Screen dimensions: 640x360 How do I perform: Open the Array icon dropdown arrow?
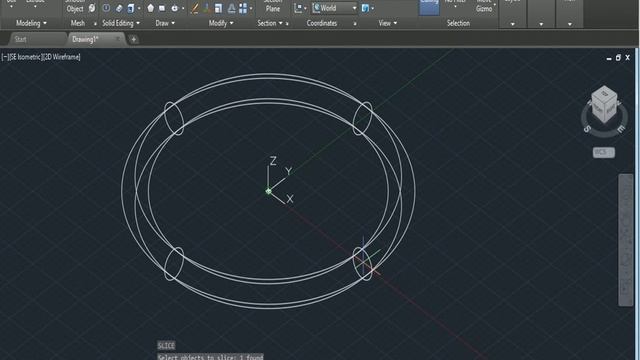point(251,8)
